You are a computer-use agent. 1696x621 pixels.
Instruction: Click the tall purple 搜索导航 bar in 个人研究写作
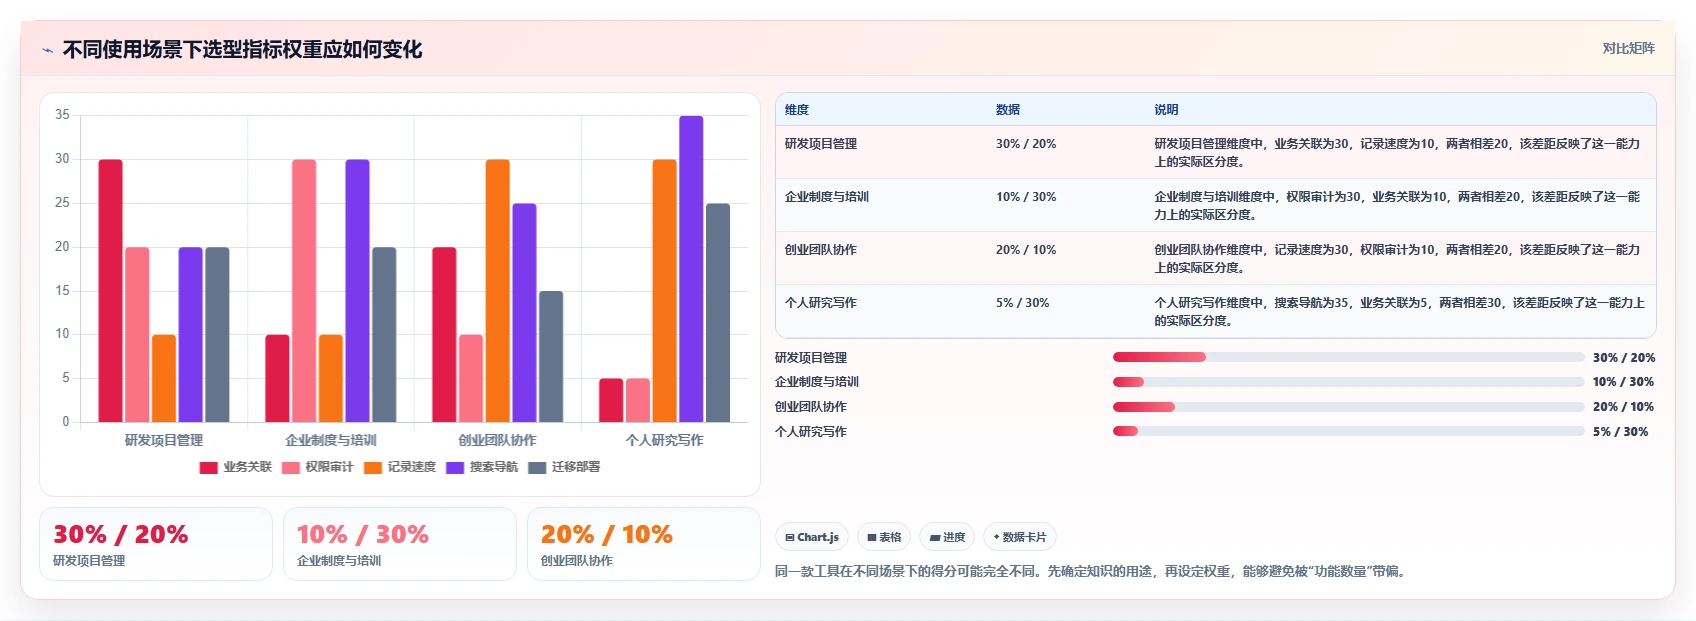point(691,269)
